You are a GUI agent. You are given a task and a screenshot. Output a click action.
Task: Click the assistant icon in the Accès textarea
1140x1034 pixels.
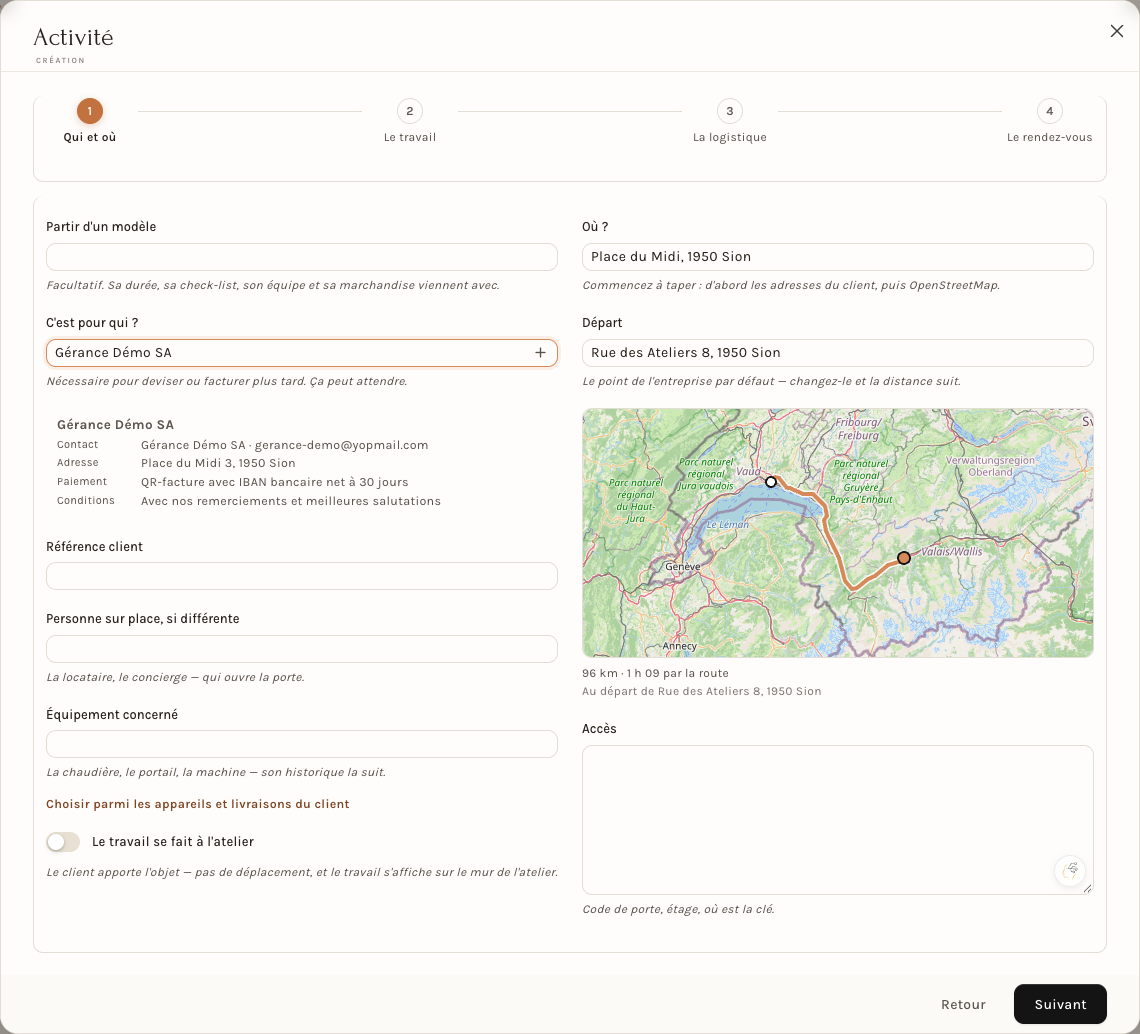click(1069, 870)
